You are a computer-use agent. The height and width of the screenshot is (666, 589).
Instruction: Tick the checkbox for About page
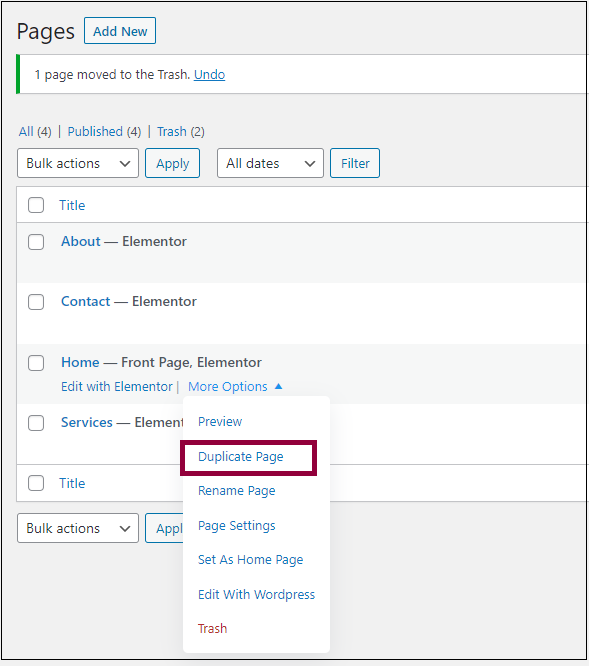[x=36, y=242]
